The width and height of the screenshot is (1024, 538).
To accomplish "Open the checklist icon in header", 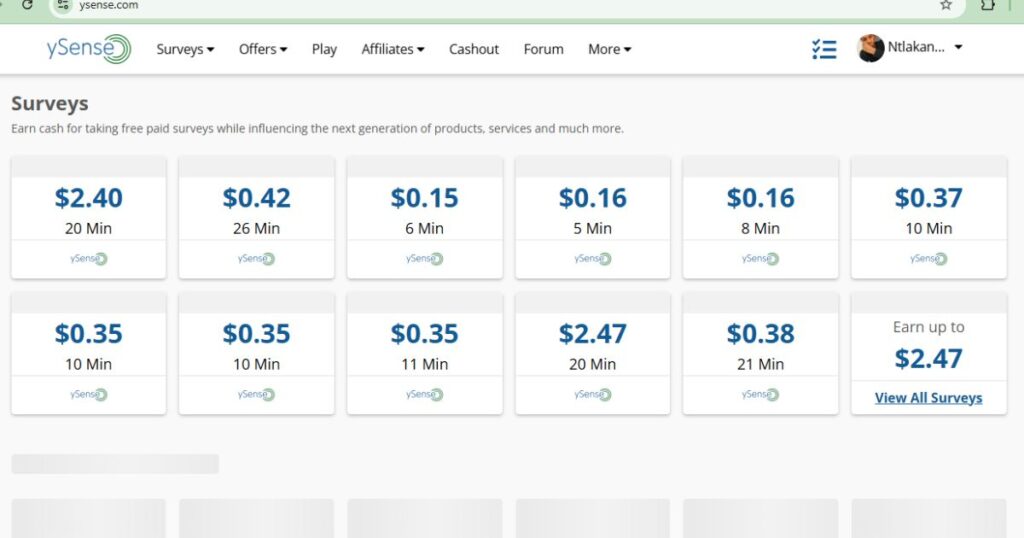I will point(824,49).
